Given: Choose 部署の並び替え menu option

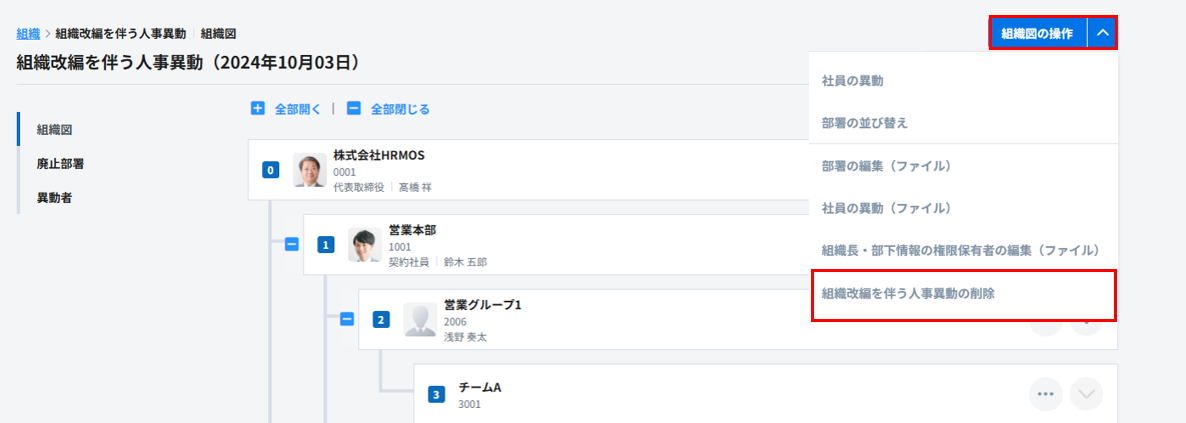Looking at the screenshot, I should 864,122.
